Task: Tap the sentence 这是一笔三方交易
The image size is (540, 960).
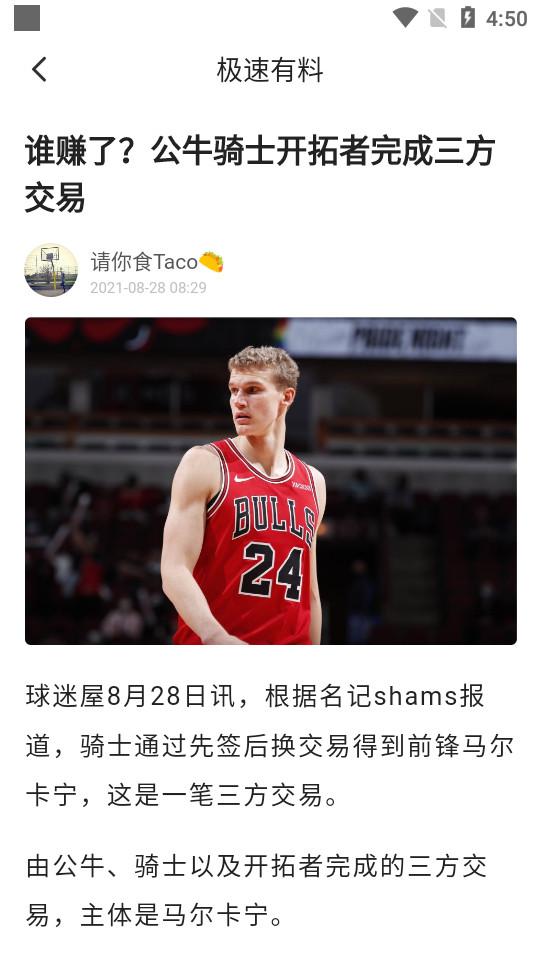Action: pyautogui.click(x=216, y=796)
